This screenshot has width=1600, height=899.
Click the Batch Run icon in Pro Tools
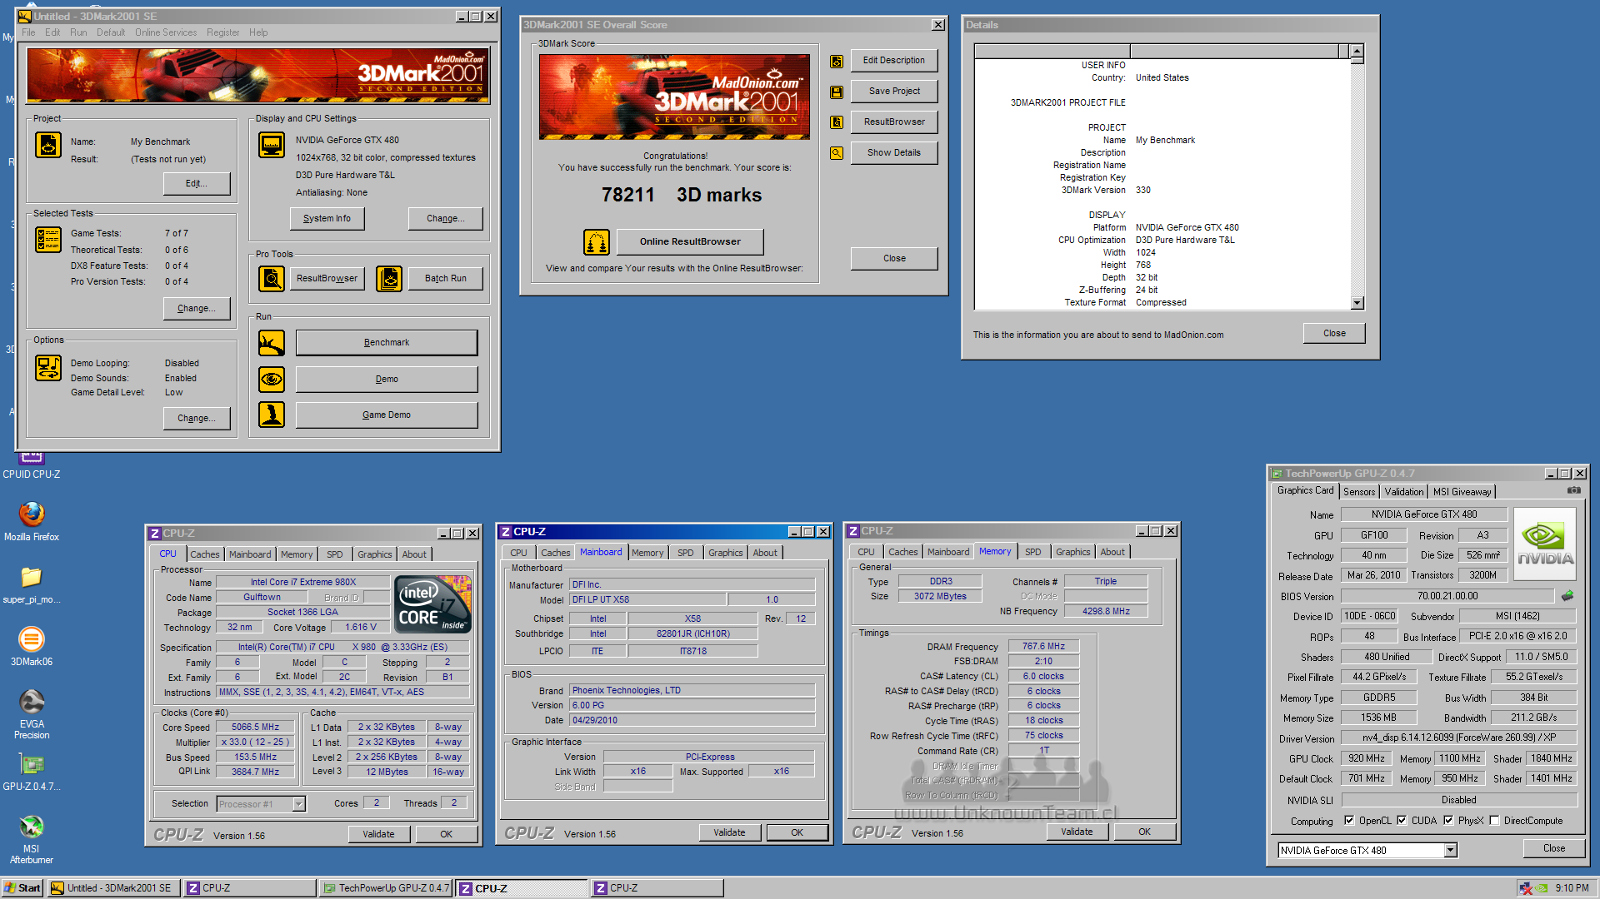coord(390,278)
